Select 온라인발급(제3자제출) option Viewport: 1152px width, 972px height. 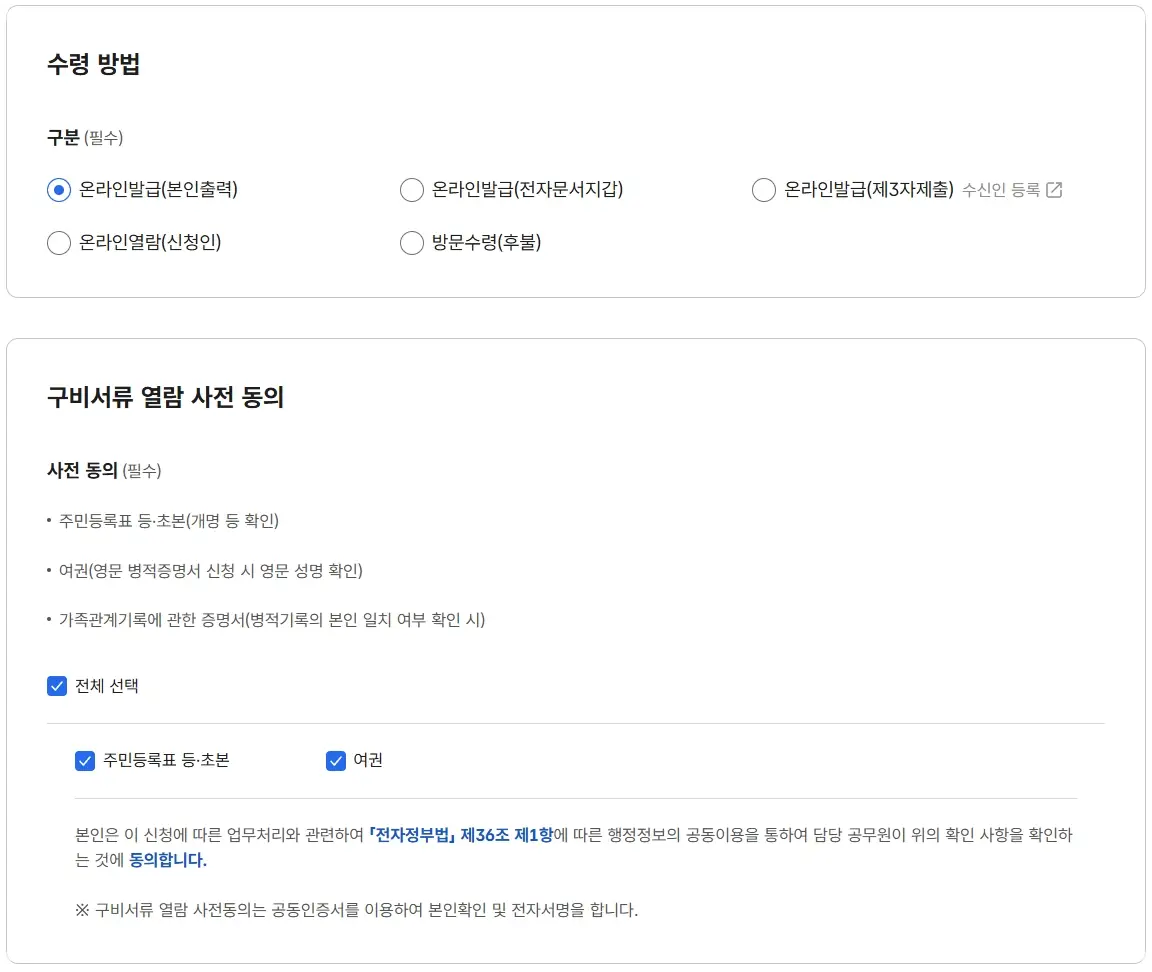point(763,190)
